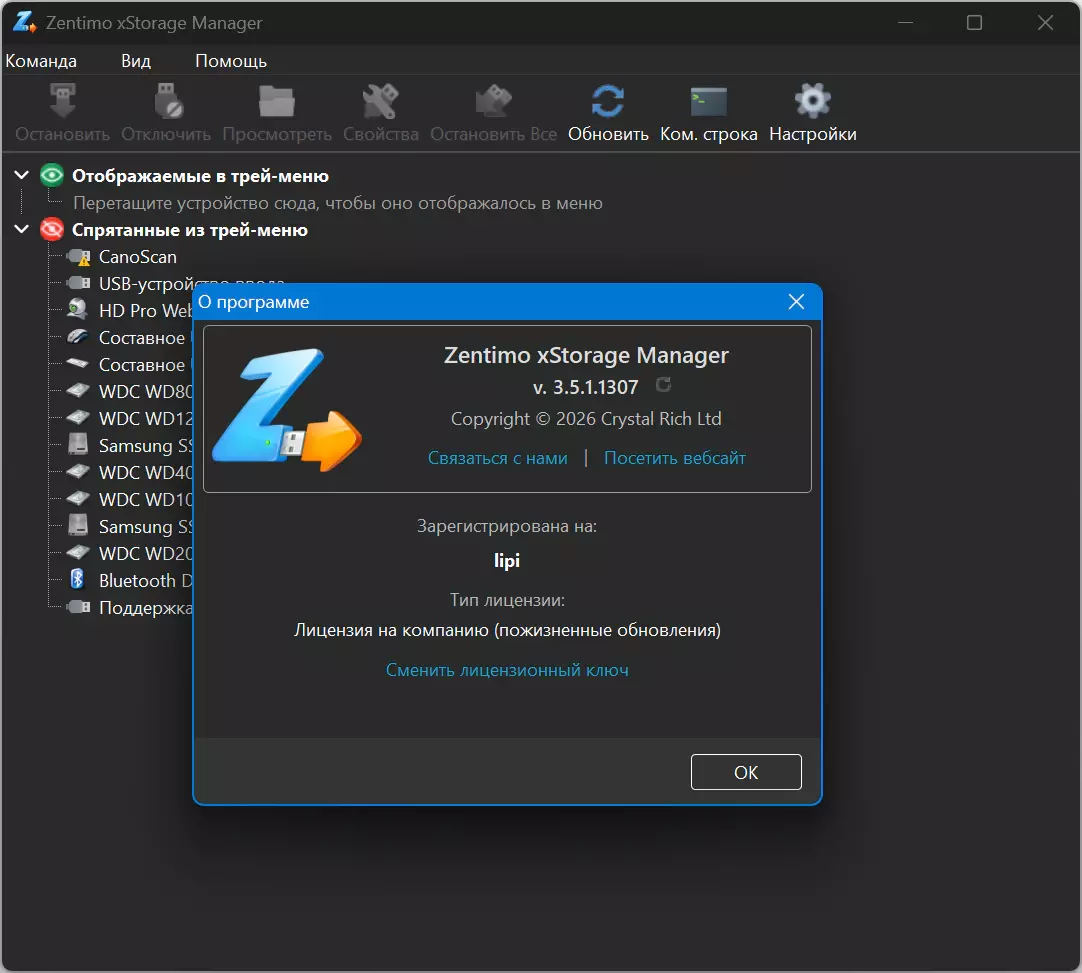
Task: Click the Bluetooth icon in the device tree
Action: click(78, 580)
